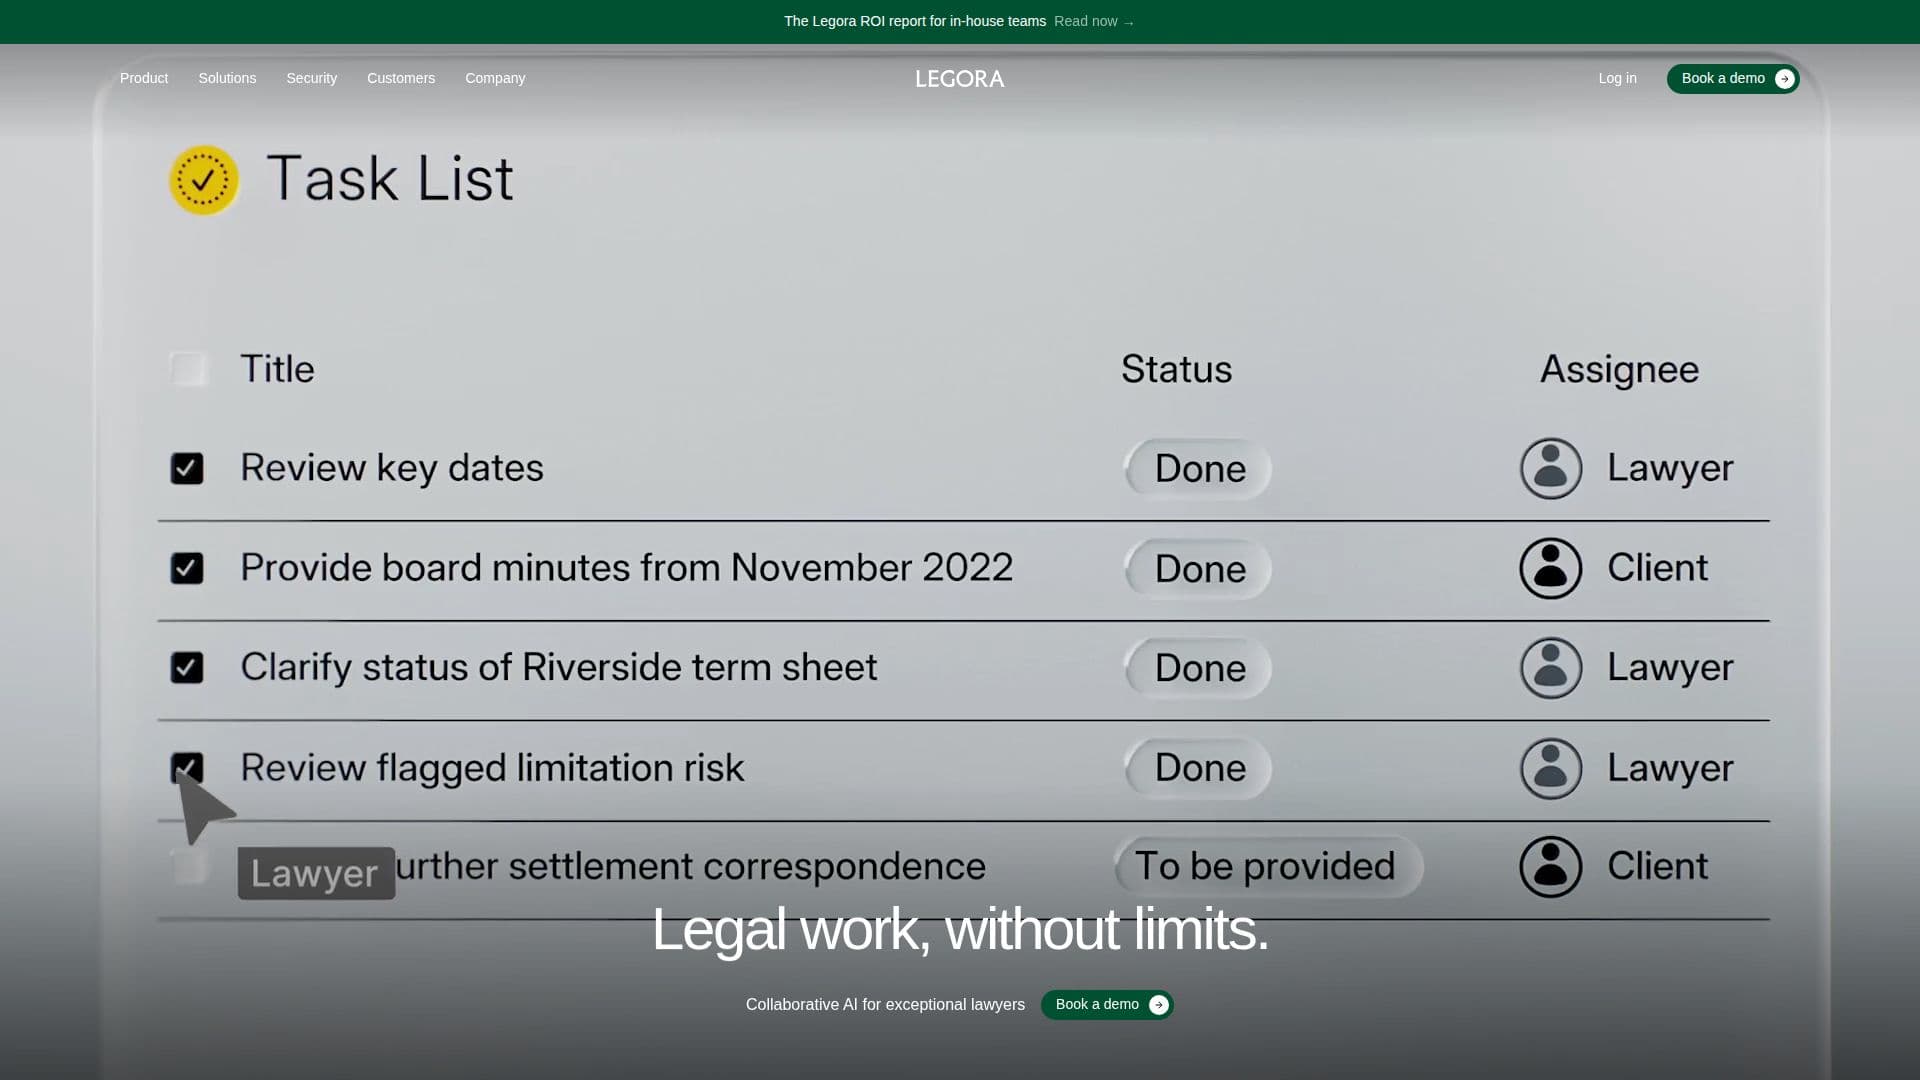Viewport: 1920px width, 1080px height.
Task: Check the settlement correspondence row checkbox
Action: 189,866
